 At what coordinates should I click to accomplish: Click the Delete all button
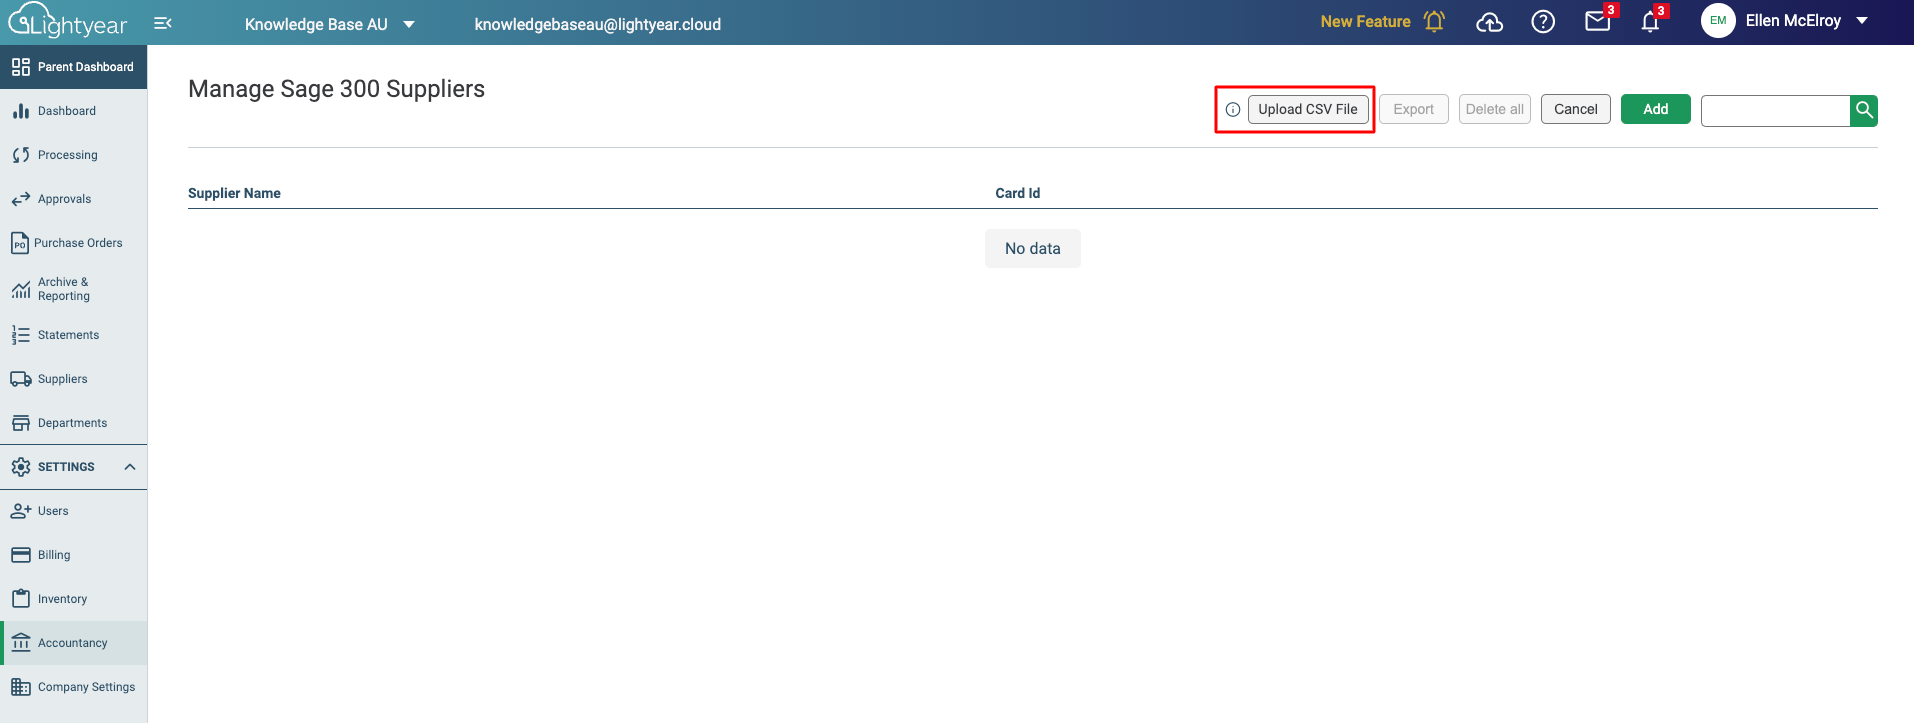pos(1495,109)
